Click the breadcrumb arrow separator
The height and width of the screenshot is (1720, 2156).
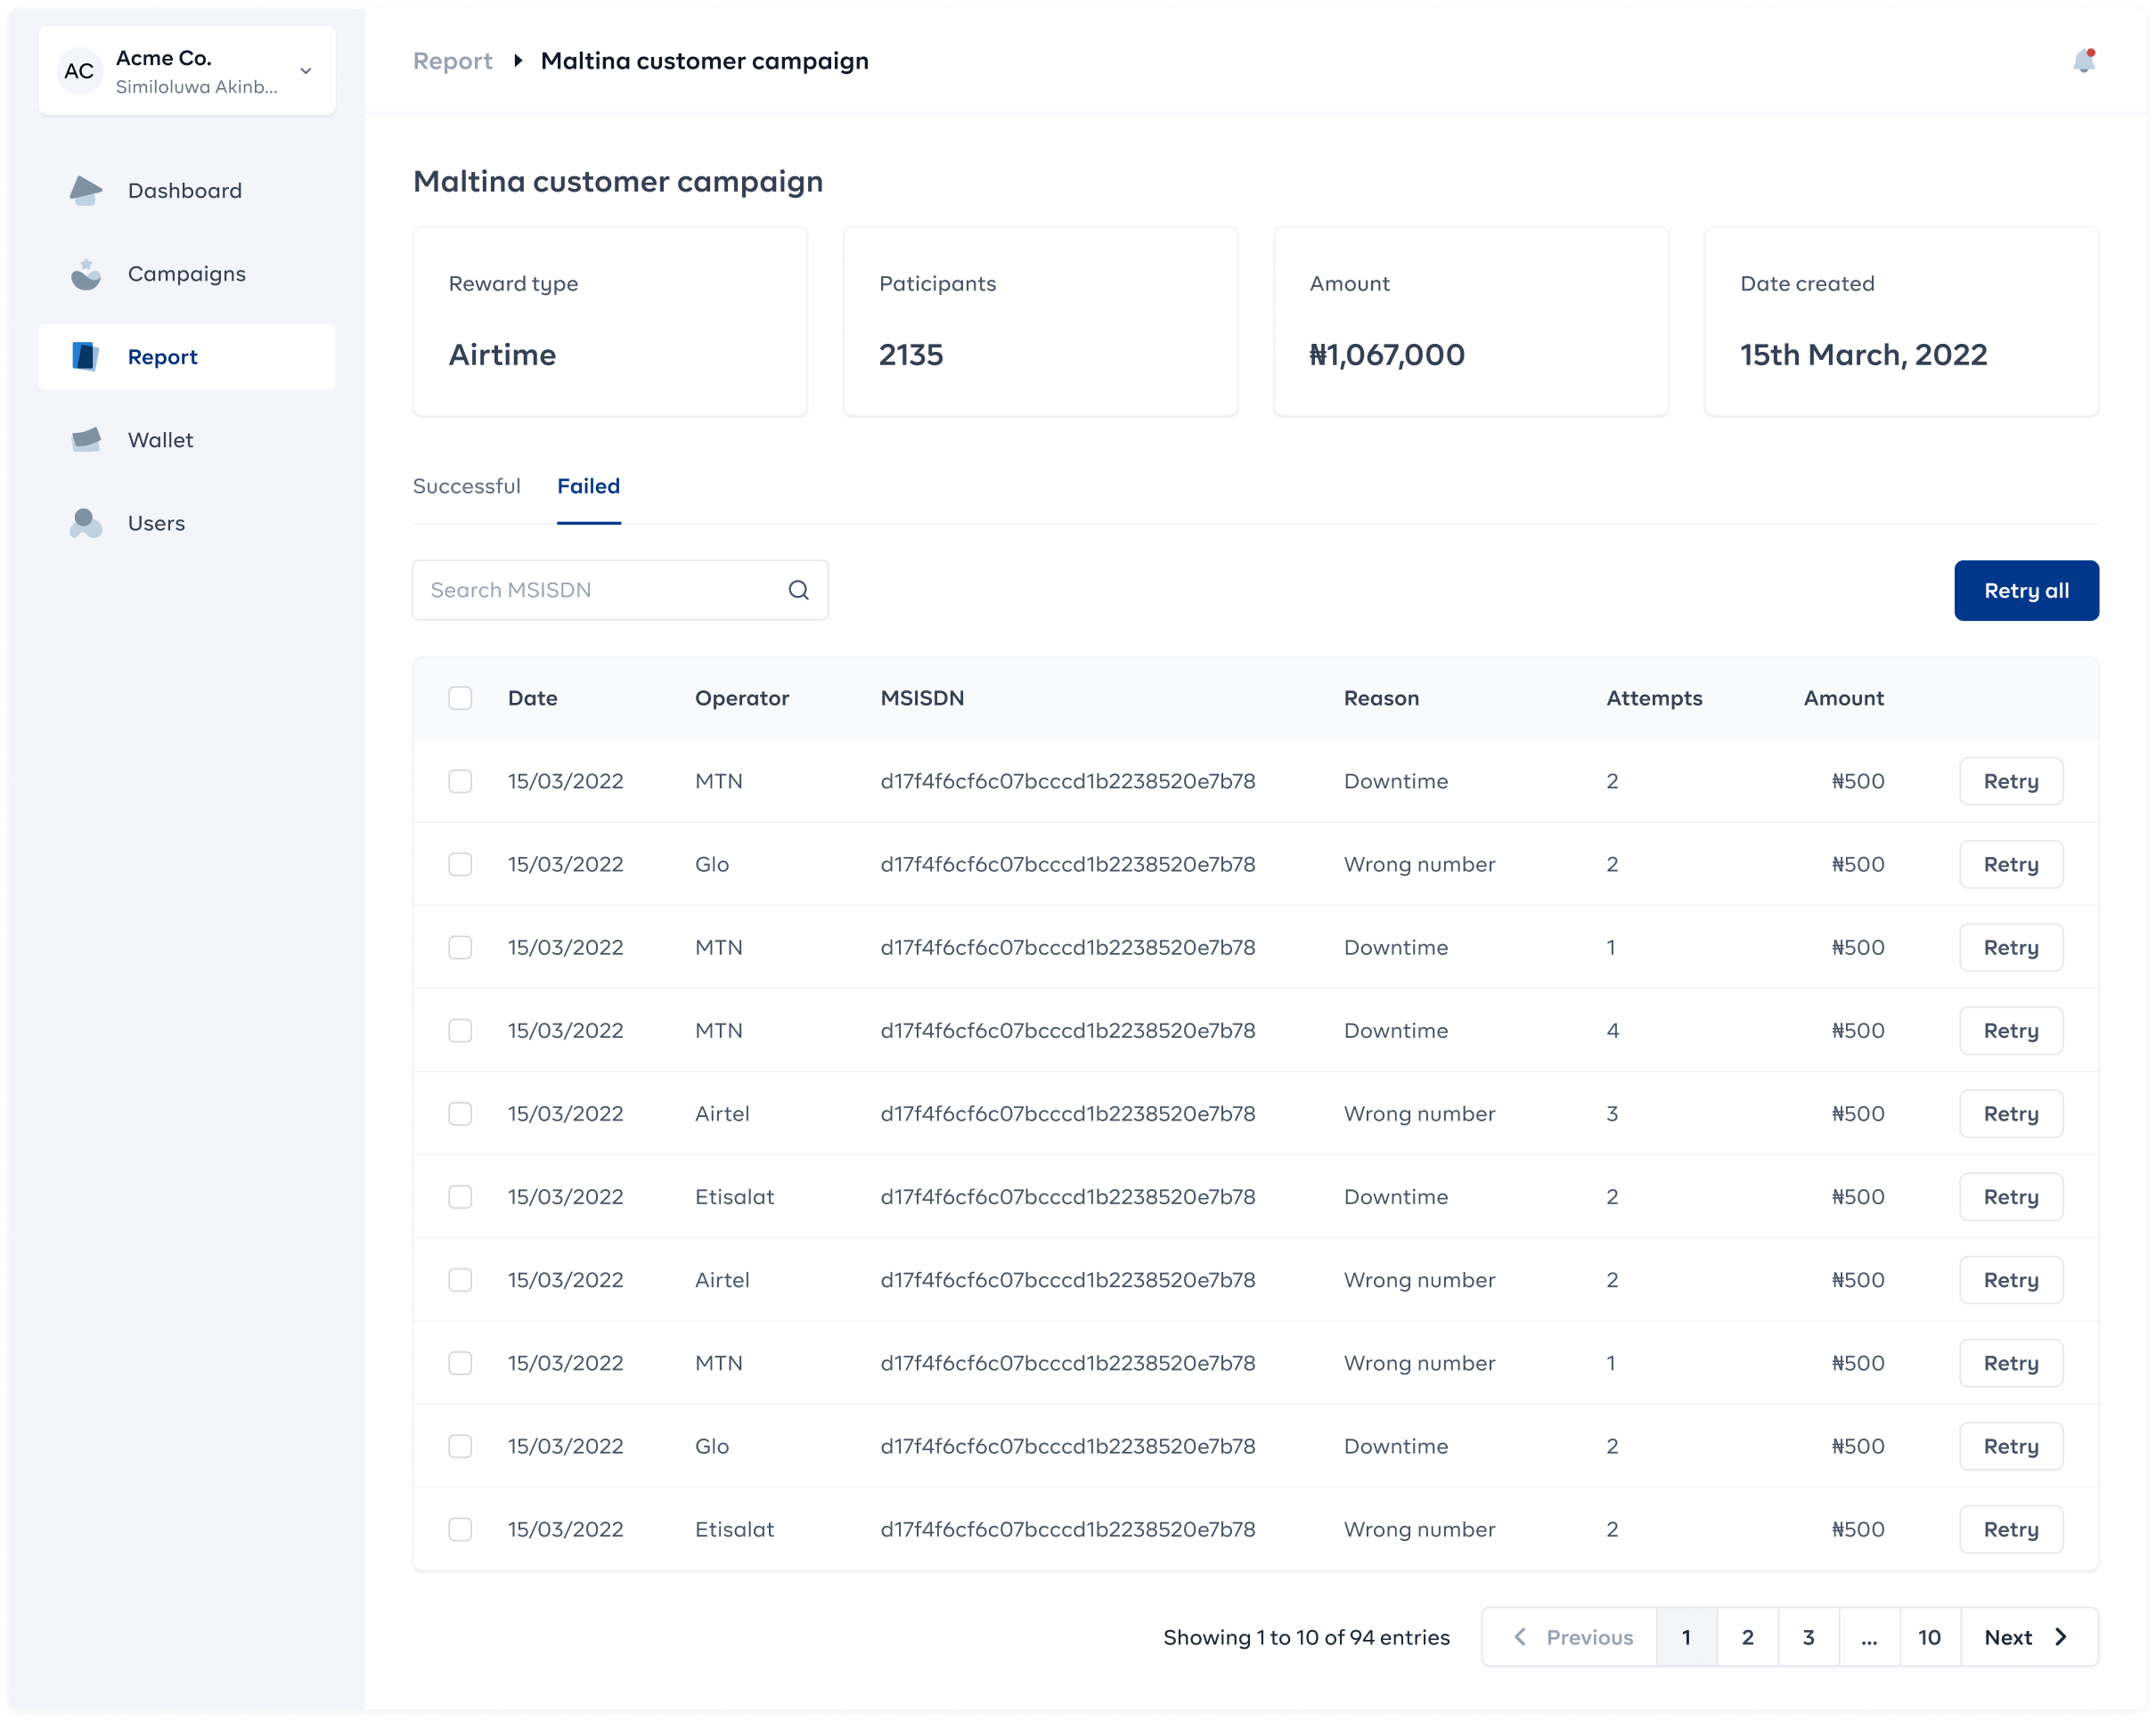pyautogui.click(x=518, y=61)
